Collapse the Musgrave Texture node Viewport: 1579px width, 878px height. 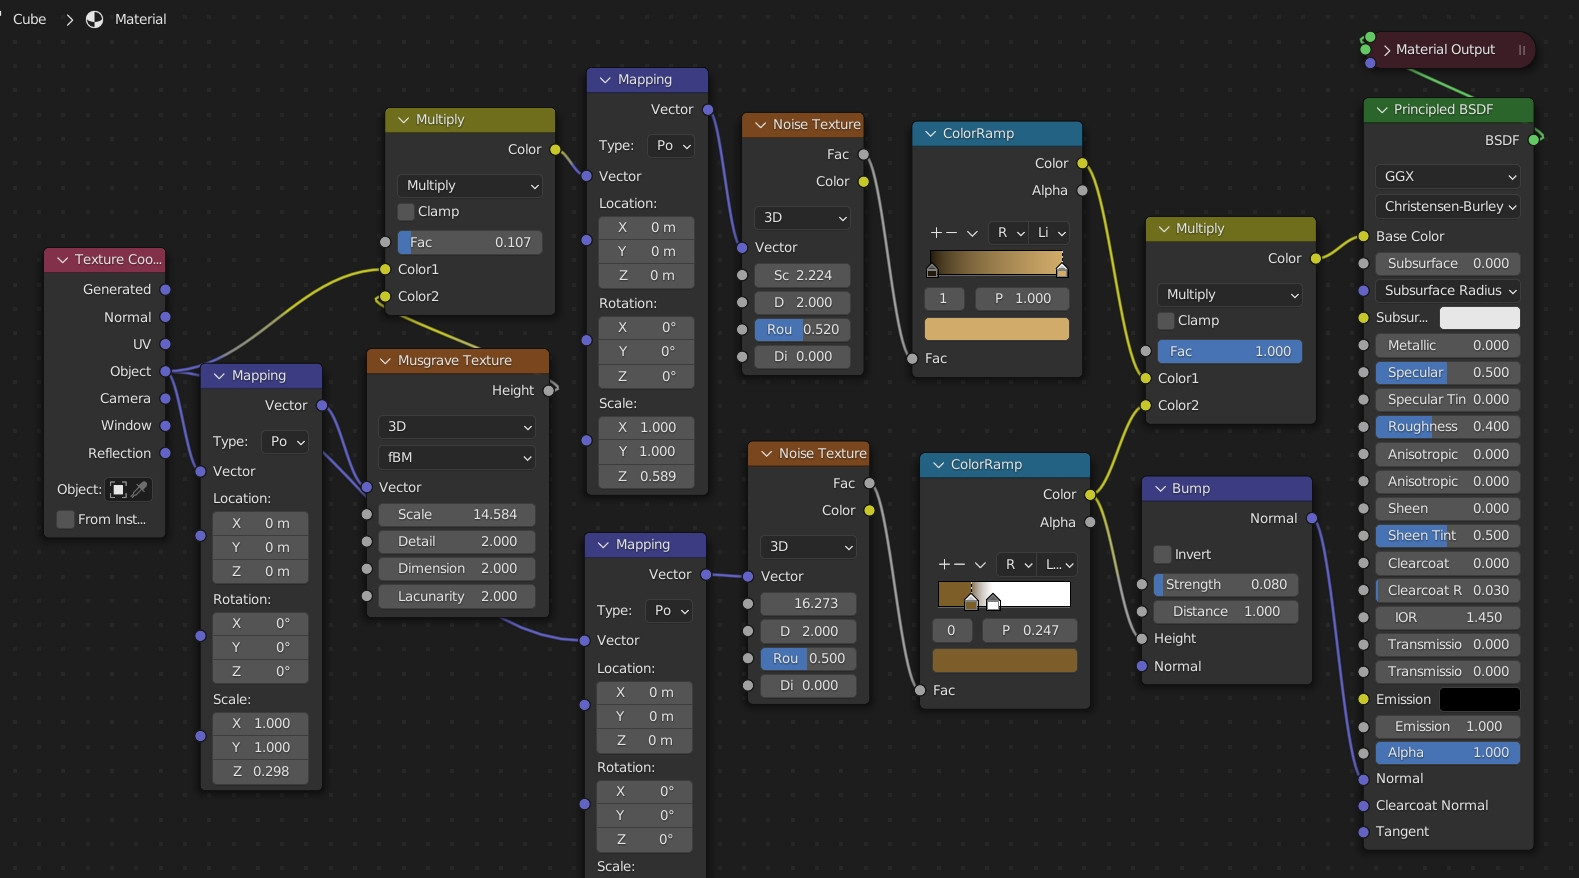tap(385, 360)
